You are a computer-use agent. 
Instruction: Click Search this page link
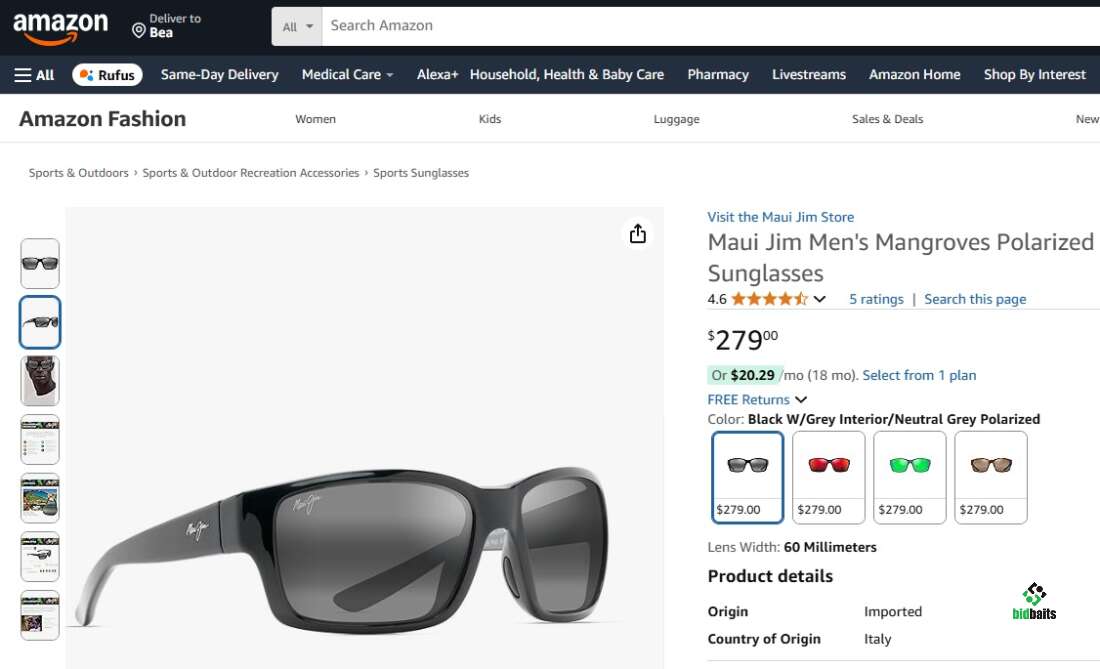coord(975,299)
